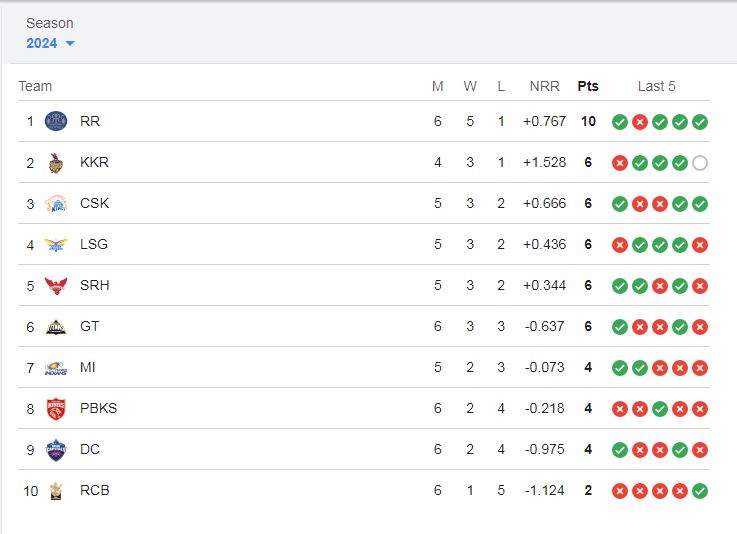Viewport: 737px width, 534px height.
Task: Click the PBKS team logo
Action: [56, 408]
